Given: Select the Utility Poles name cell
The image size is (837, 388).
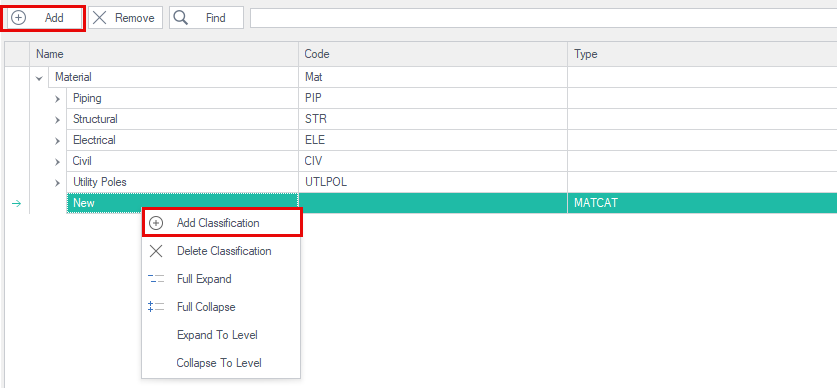Looking at the screenshot, I should pos(183,183).
